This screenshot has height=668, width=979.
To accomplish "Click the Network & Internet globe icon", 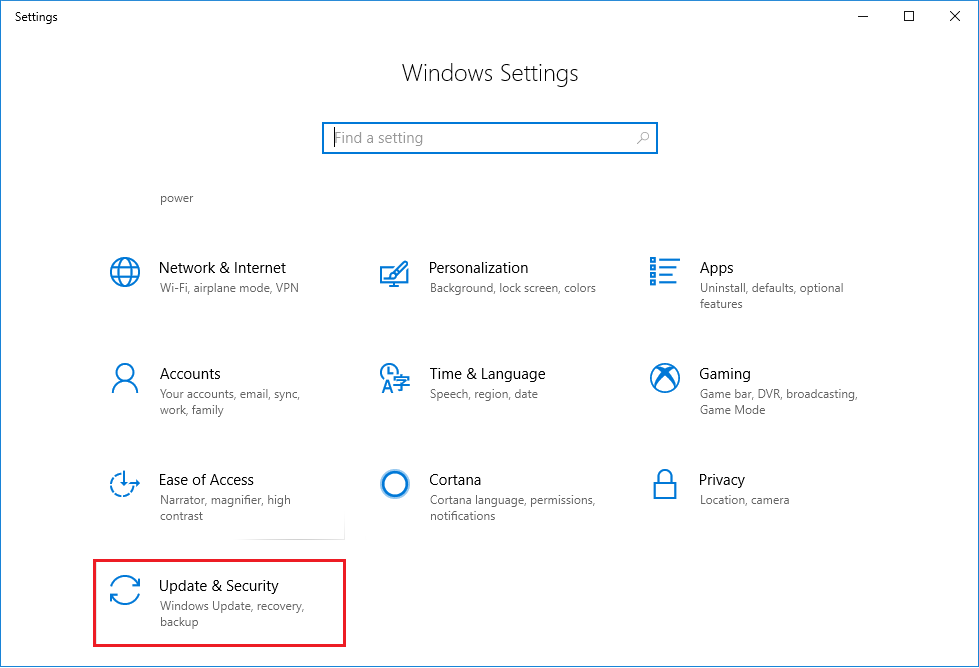I will pyautogui.click(x=124, y=272).
